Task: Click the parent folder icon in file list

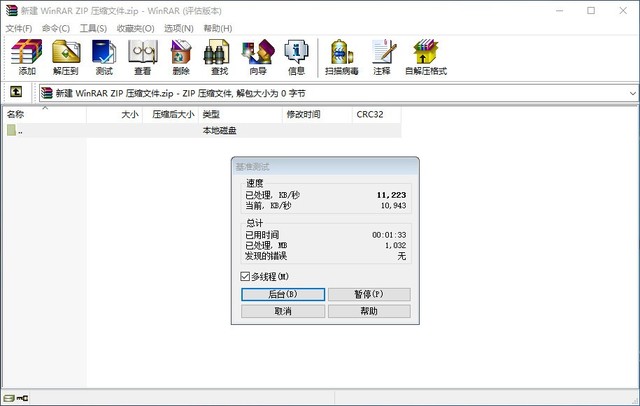Action: 11,130
